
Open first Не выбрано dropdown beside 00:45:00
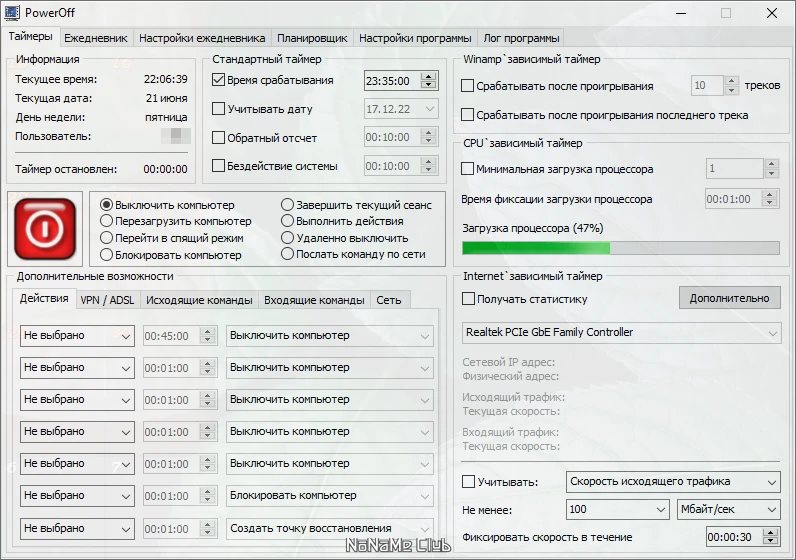click(77, 336)
